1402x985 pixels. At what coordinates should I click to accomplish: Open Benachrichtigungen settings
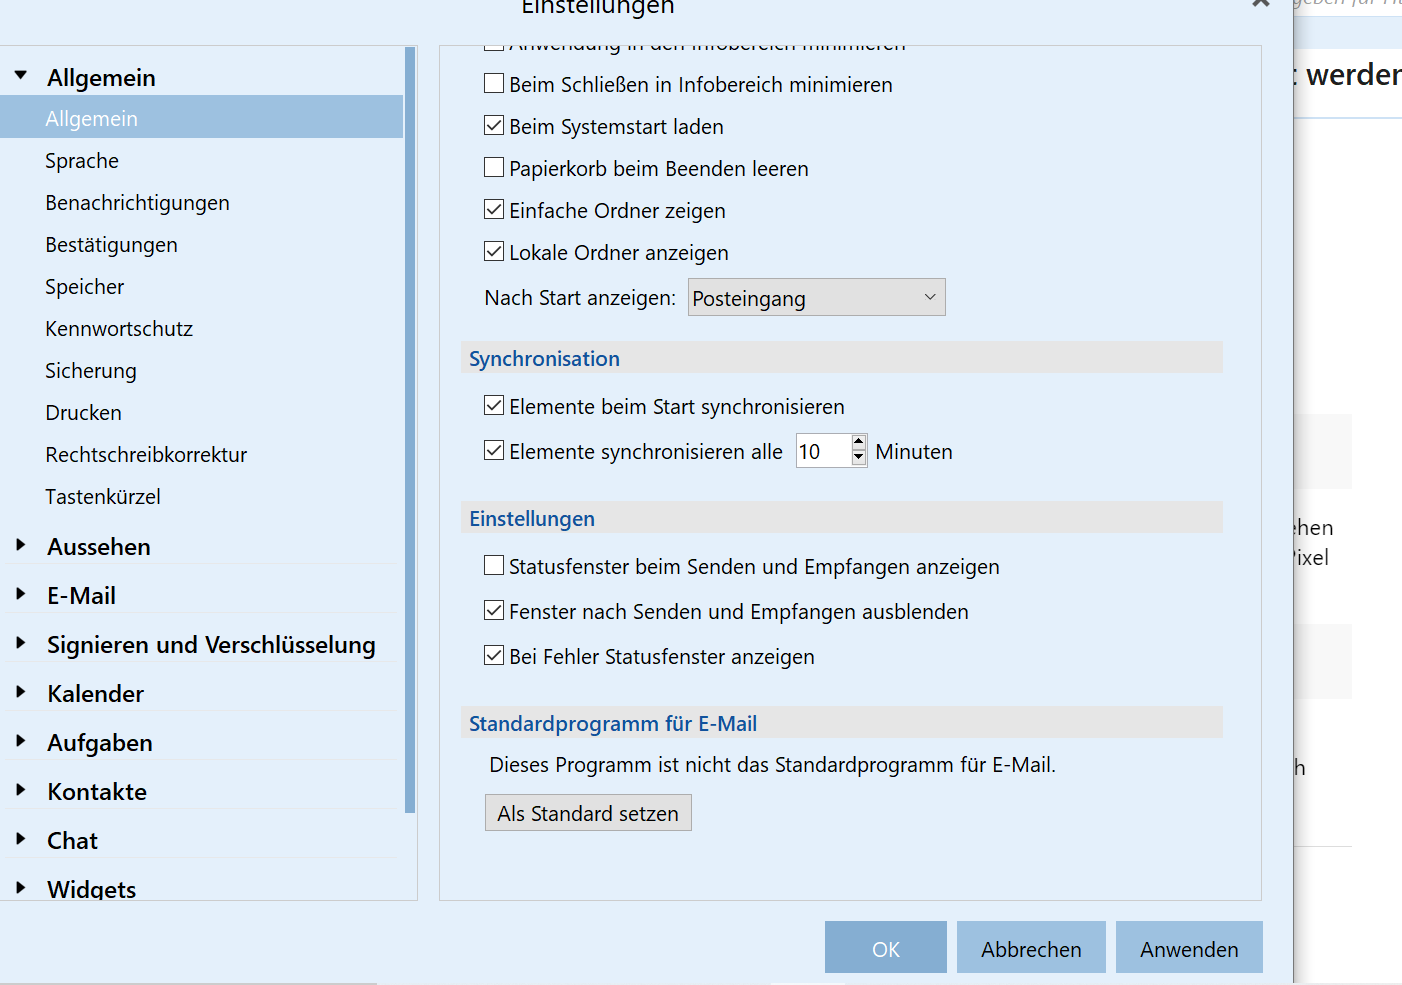tap(137, 203)
